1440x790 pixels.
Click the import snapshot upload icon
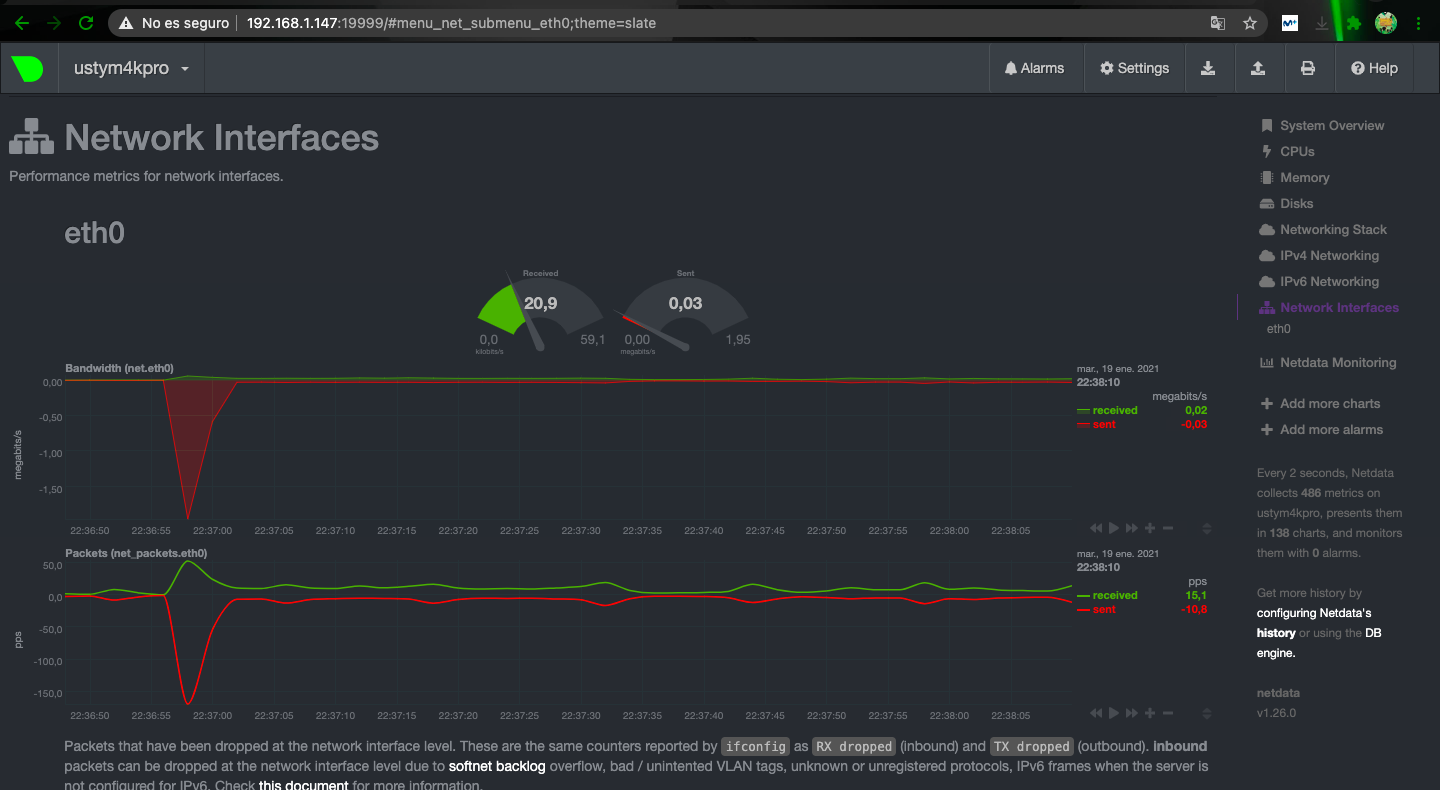1258,69
